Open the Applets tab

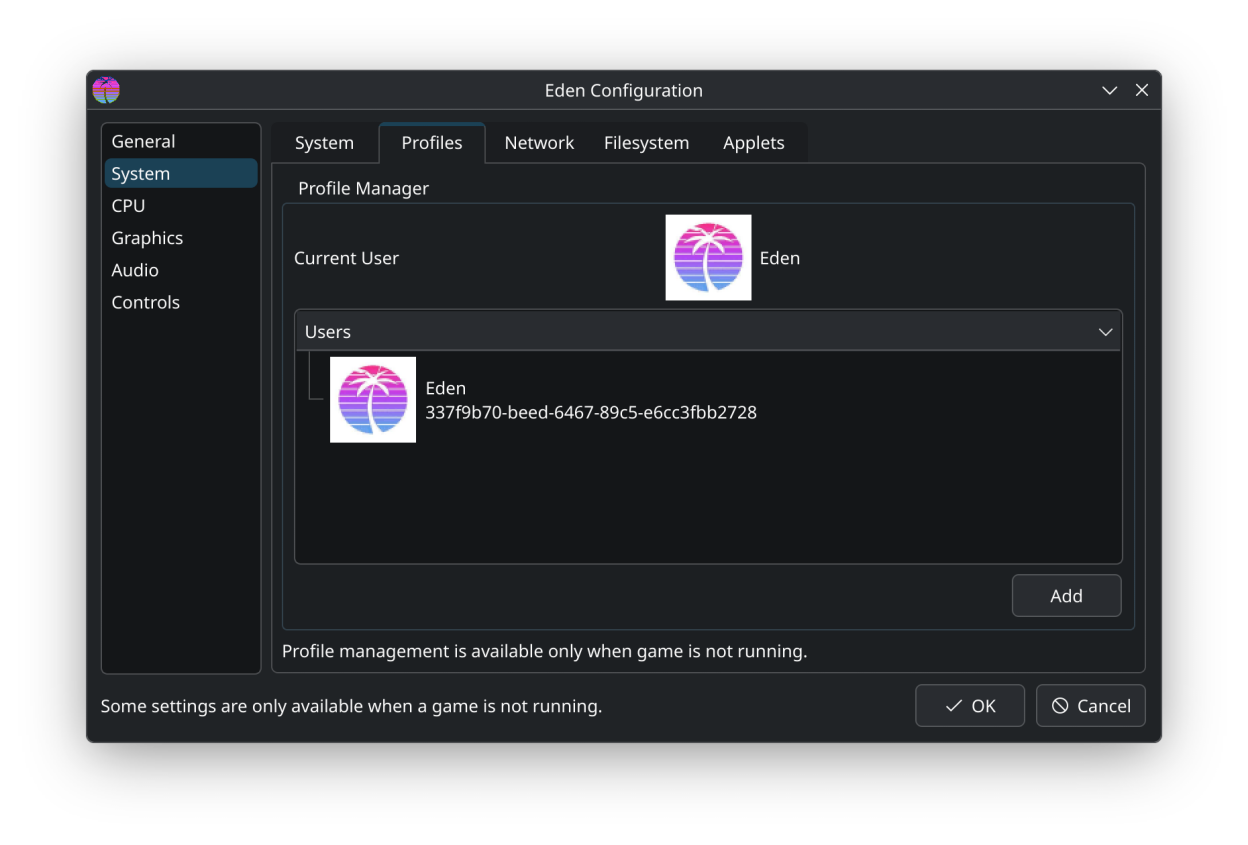tap(754, 143)
